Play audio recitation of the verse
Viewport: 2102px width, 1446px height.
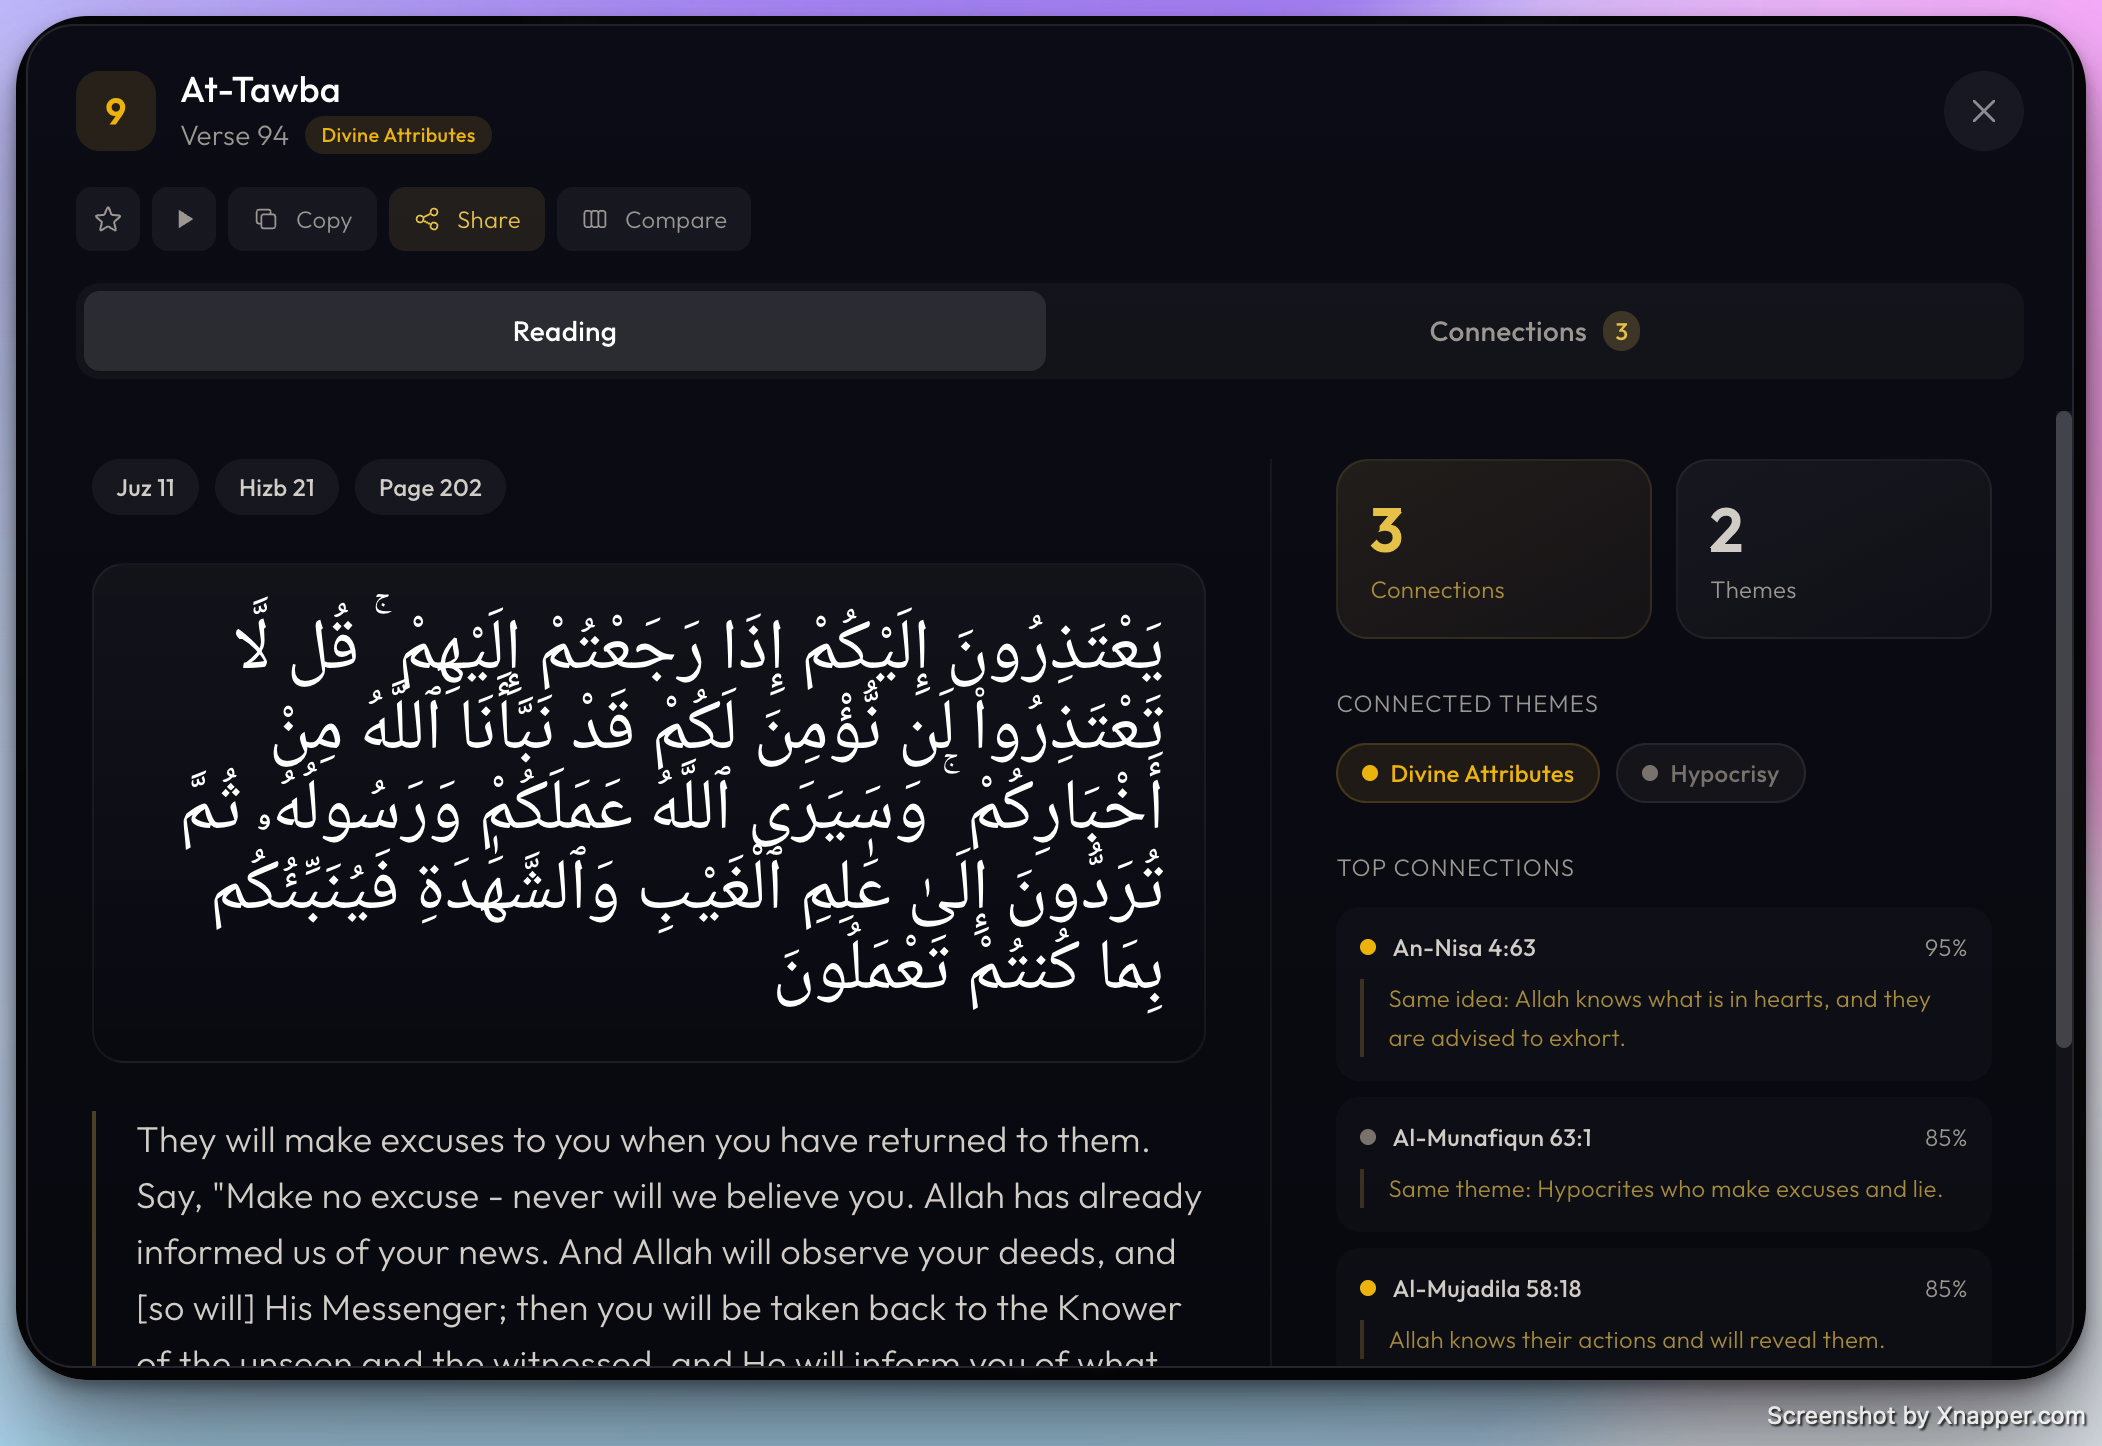pyautogui.click(x=184, y=219)
